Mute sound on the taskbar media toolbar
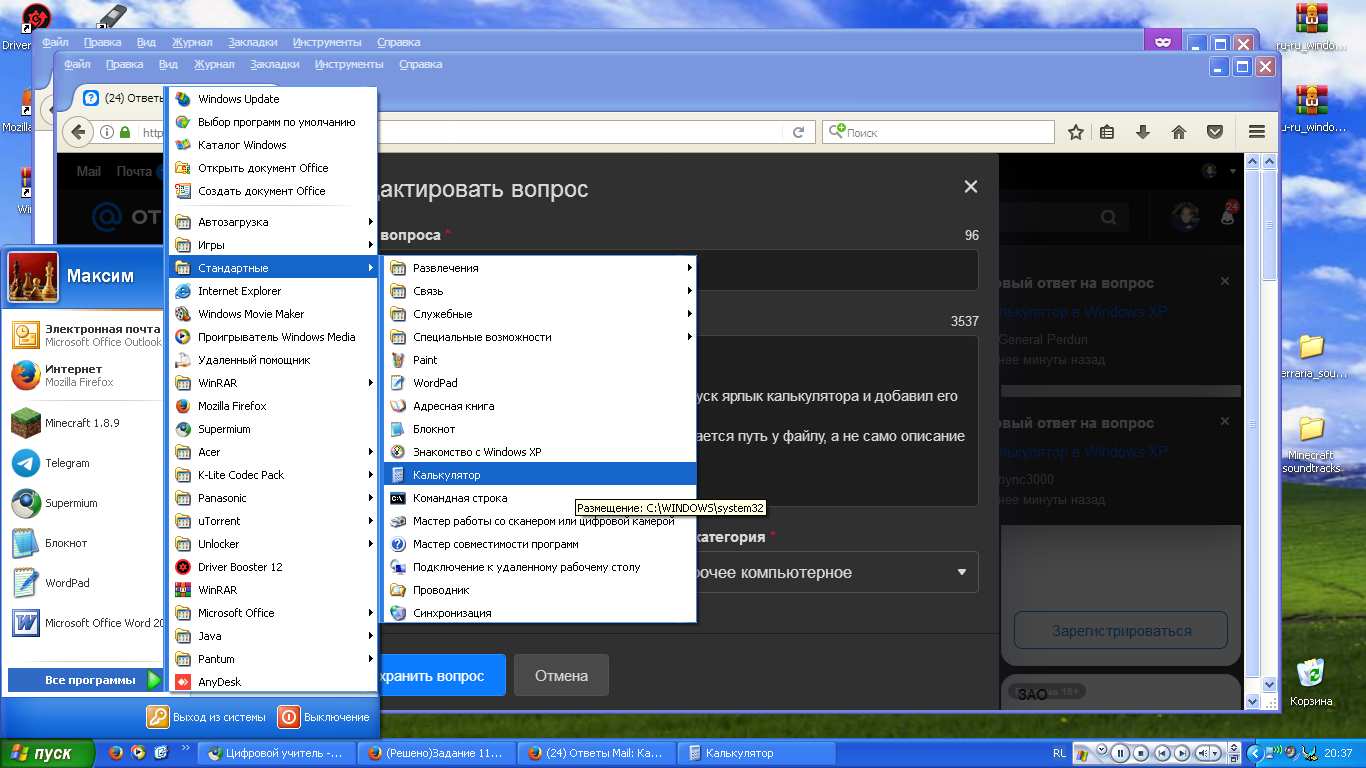Image resolution: width=1366 pixels, height=768 pixels. pyautogui.click(x=1204, y=753)
